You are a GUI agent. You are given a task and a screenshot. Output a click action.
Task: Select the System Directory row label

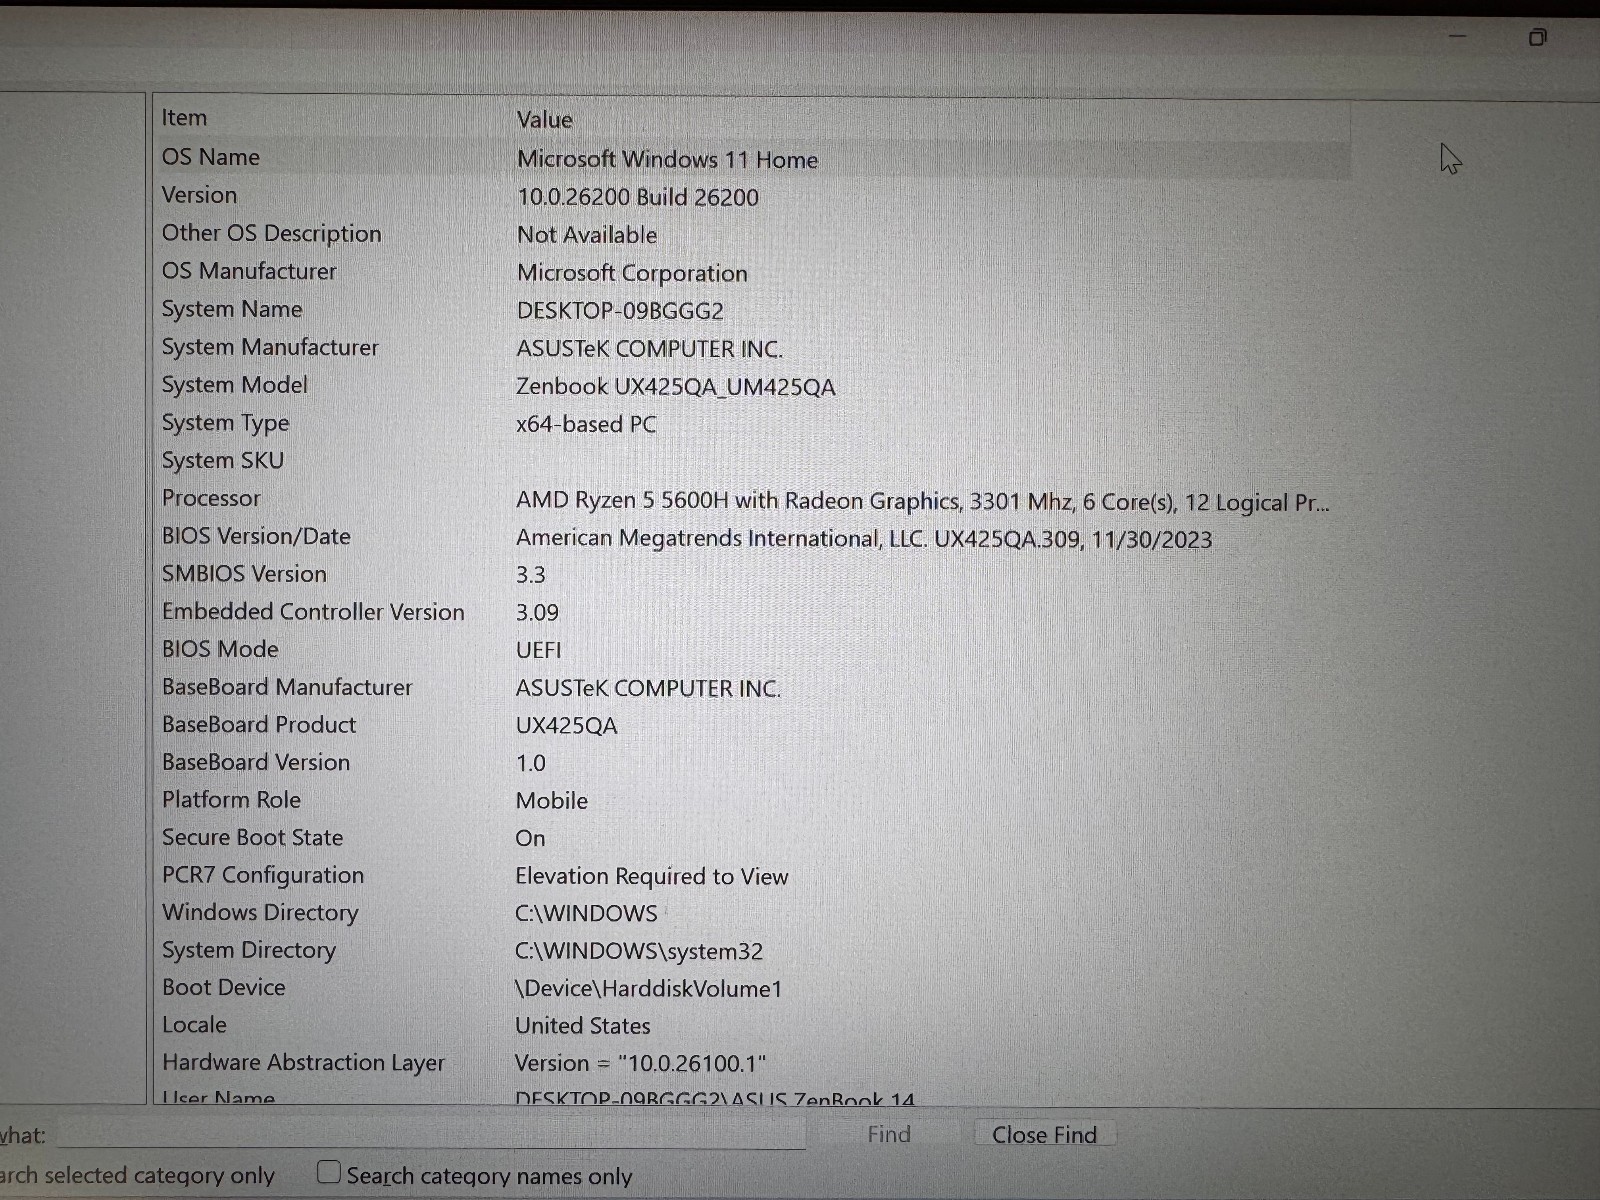click(249, 950)
